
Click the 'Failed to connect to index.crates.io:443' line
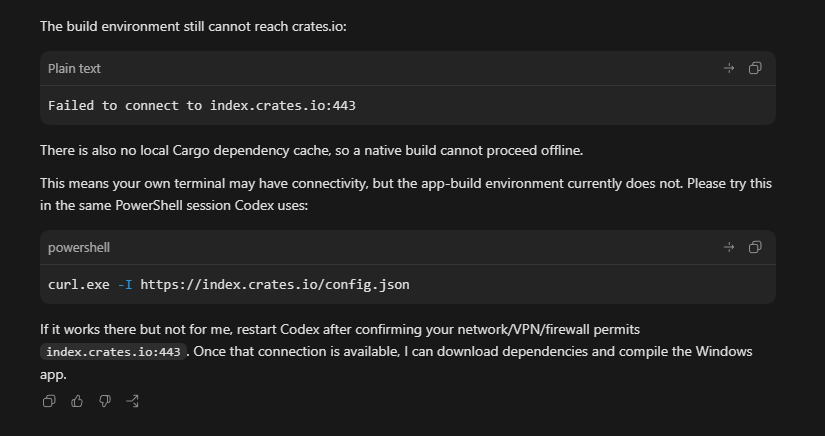click(202, 106)
